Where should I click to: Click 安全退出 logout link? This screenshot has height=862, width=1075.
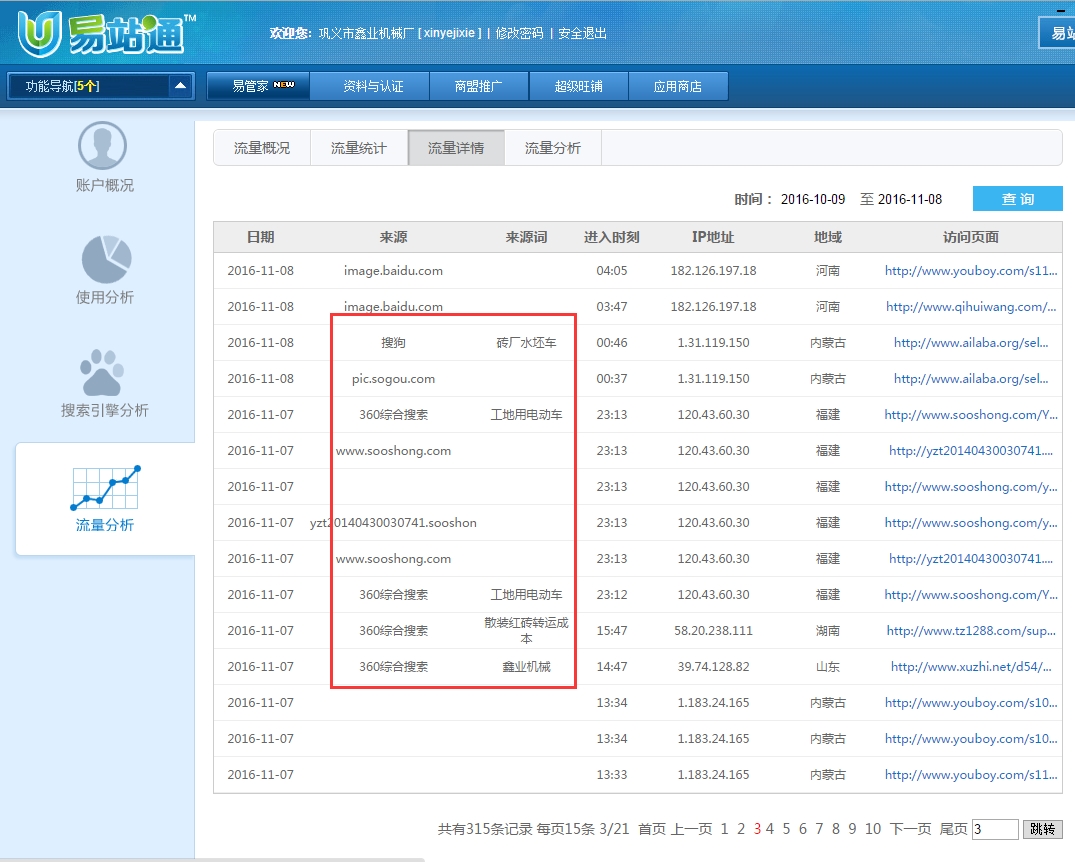coord(582,33)
